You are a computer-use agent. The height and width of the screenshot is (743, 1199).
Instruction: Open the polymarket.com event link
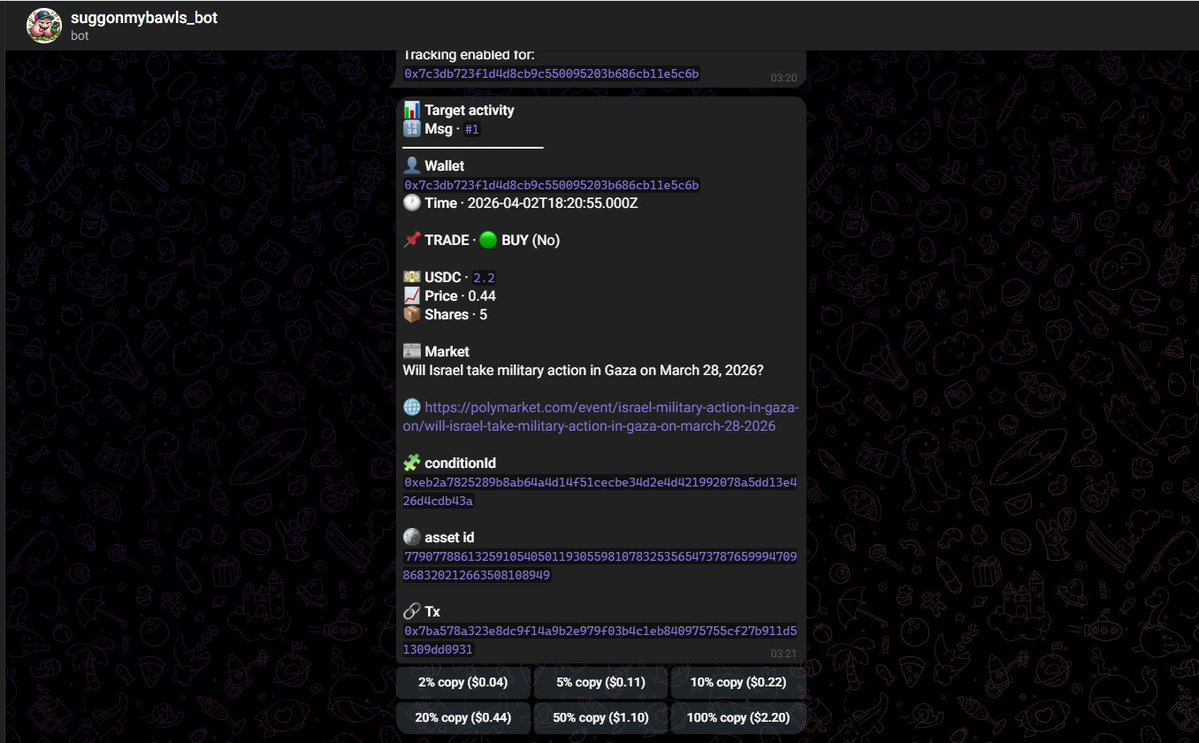[x=601, y=417]
